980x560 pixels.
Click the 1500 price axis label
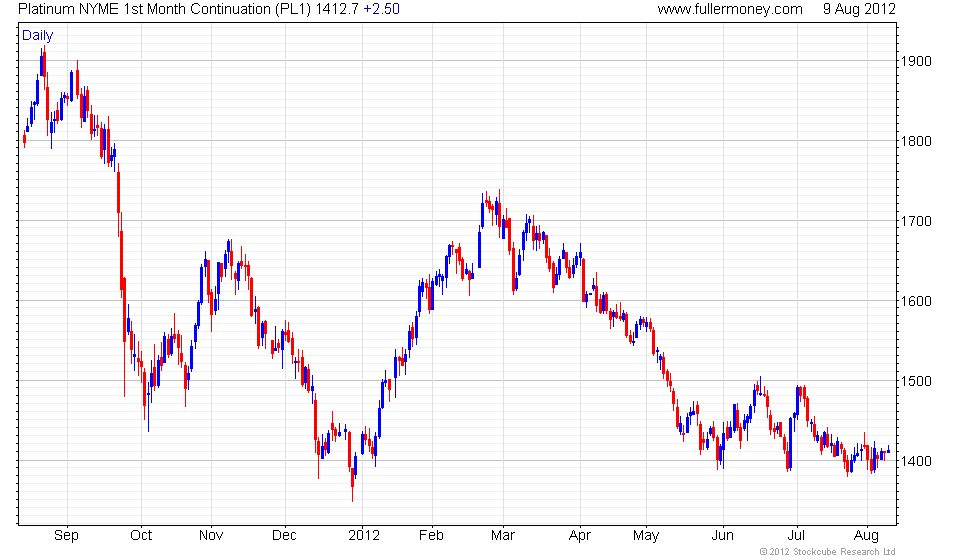point(916,381)
